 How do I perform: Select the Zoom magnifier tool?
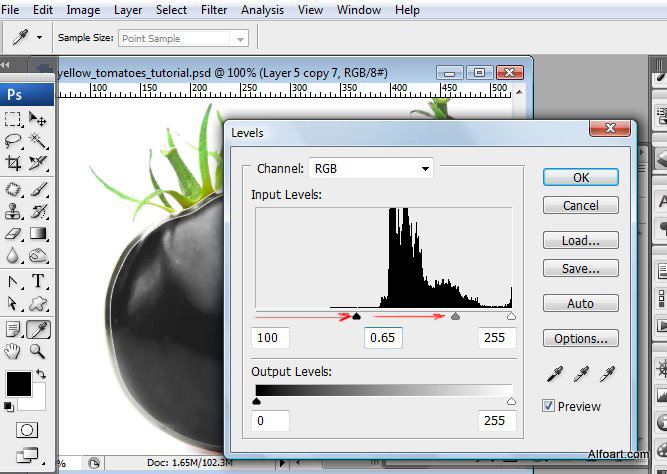coord(38,351)
